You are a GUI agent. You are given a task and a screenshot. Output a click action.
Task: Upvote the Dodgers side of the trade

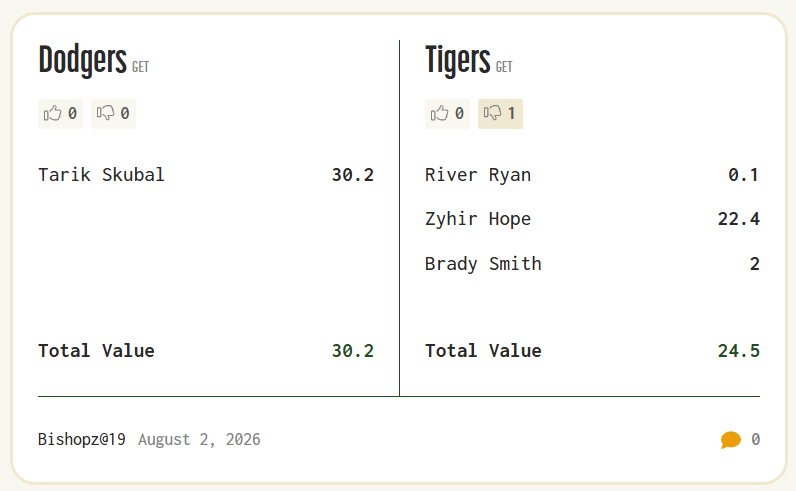pyautogui.click(x=60, y=113)
